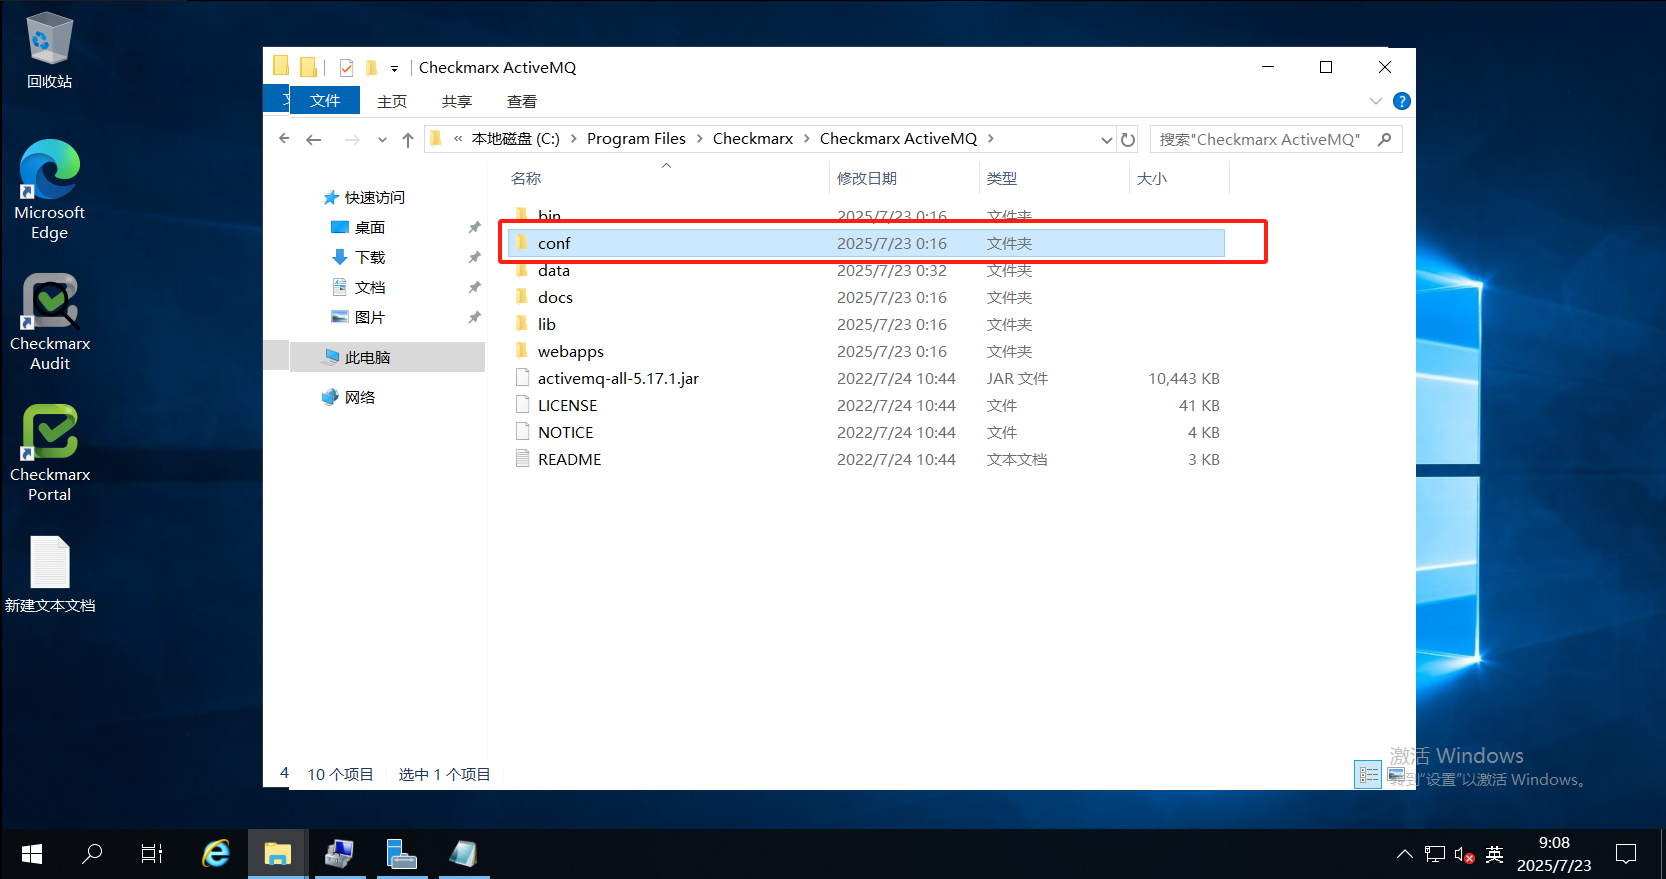This screenshot has height=879, width=1666.
Task: Go up one folder level
Action: click(x=408, y=140)
